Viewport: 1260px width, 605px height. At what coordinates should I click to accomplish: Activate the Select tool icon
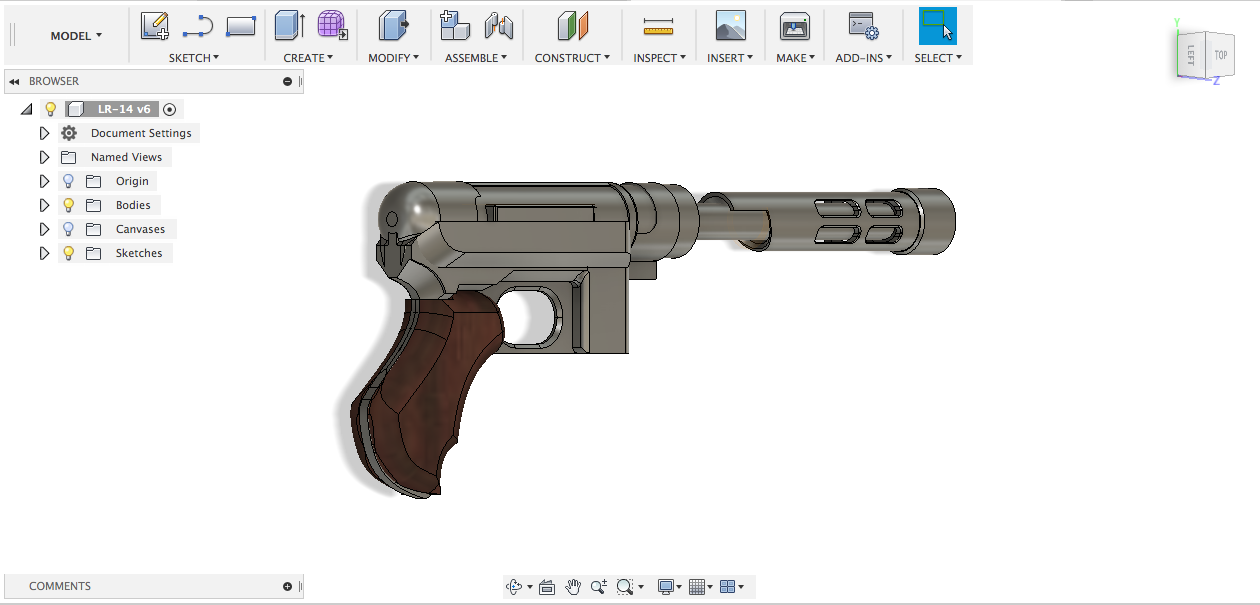938,25
